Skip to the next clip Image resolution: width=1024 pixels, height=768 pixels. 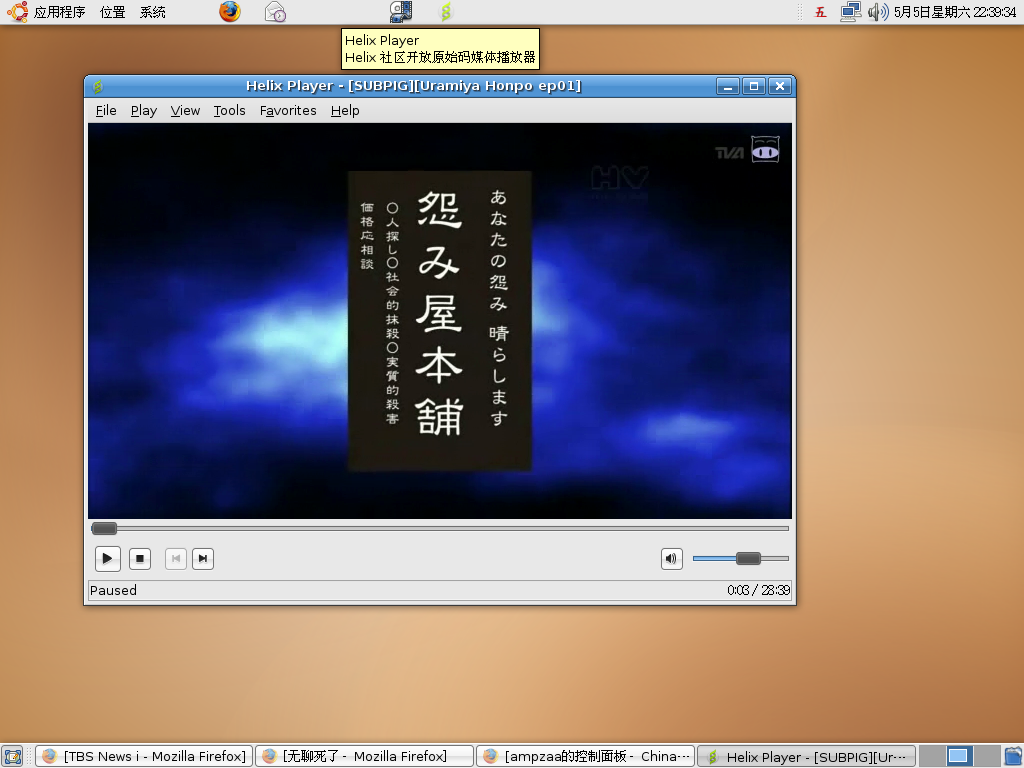[203, 559]
